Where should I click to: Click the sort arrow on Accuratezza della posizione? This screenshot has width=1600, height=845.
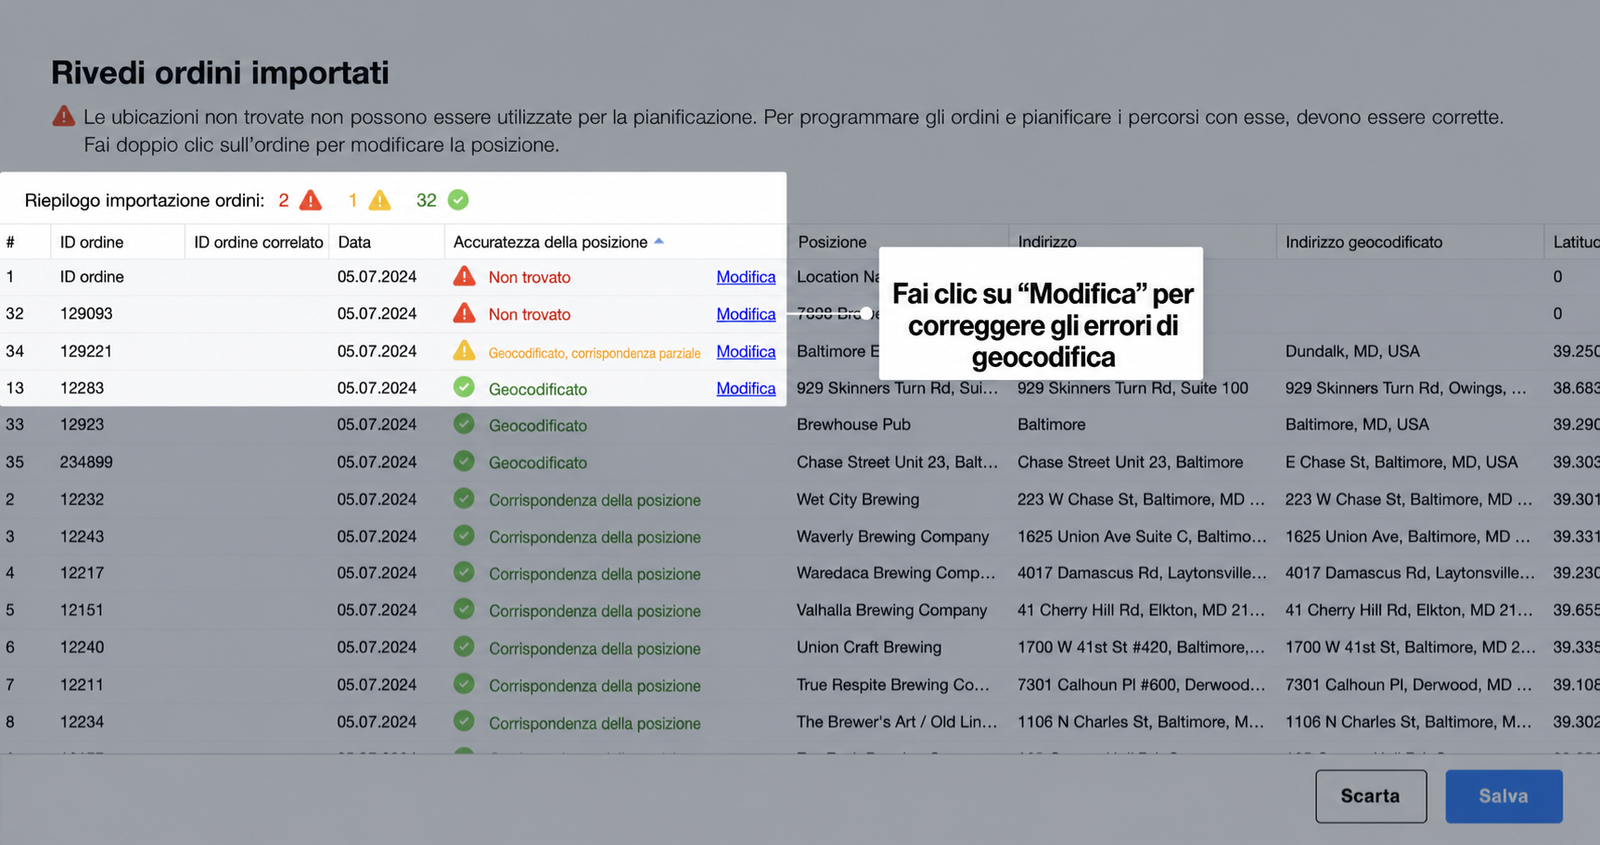point(659,242)
